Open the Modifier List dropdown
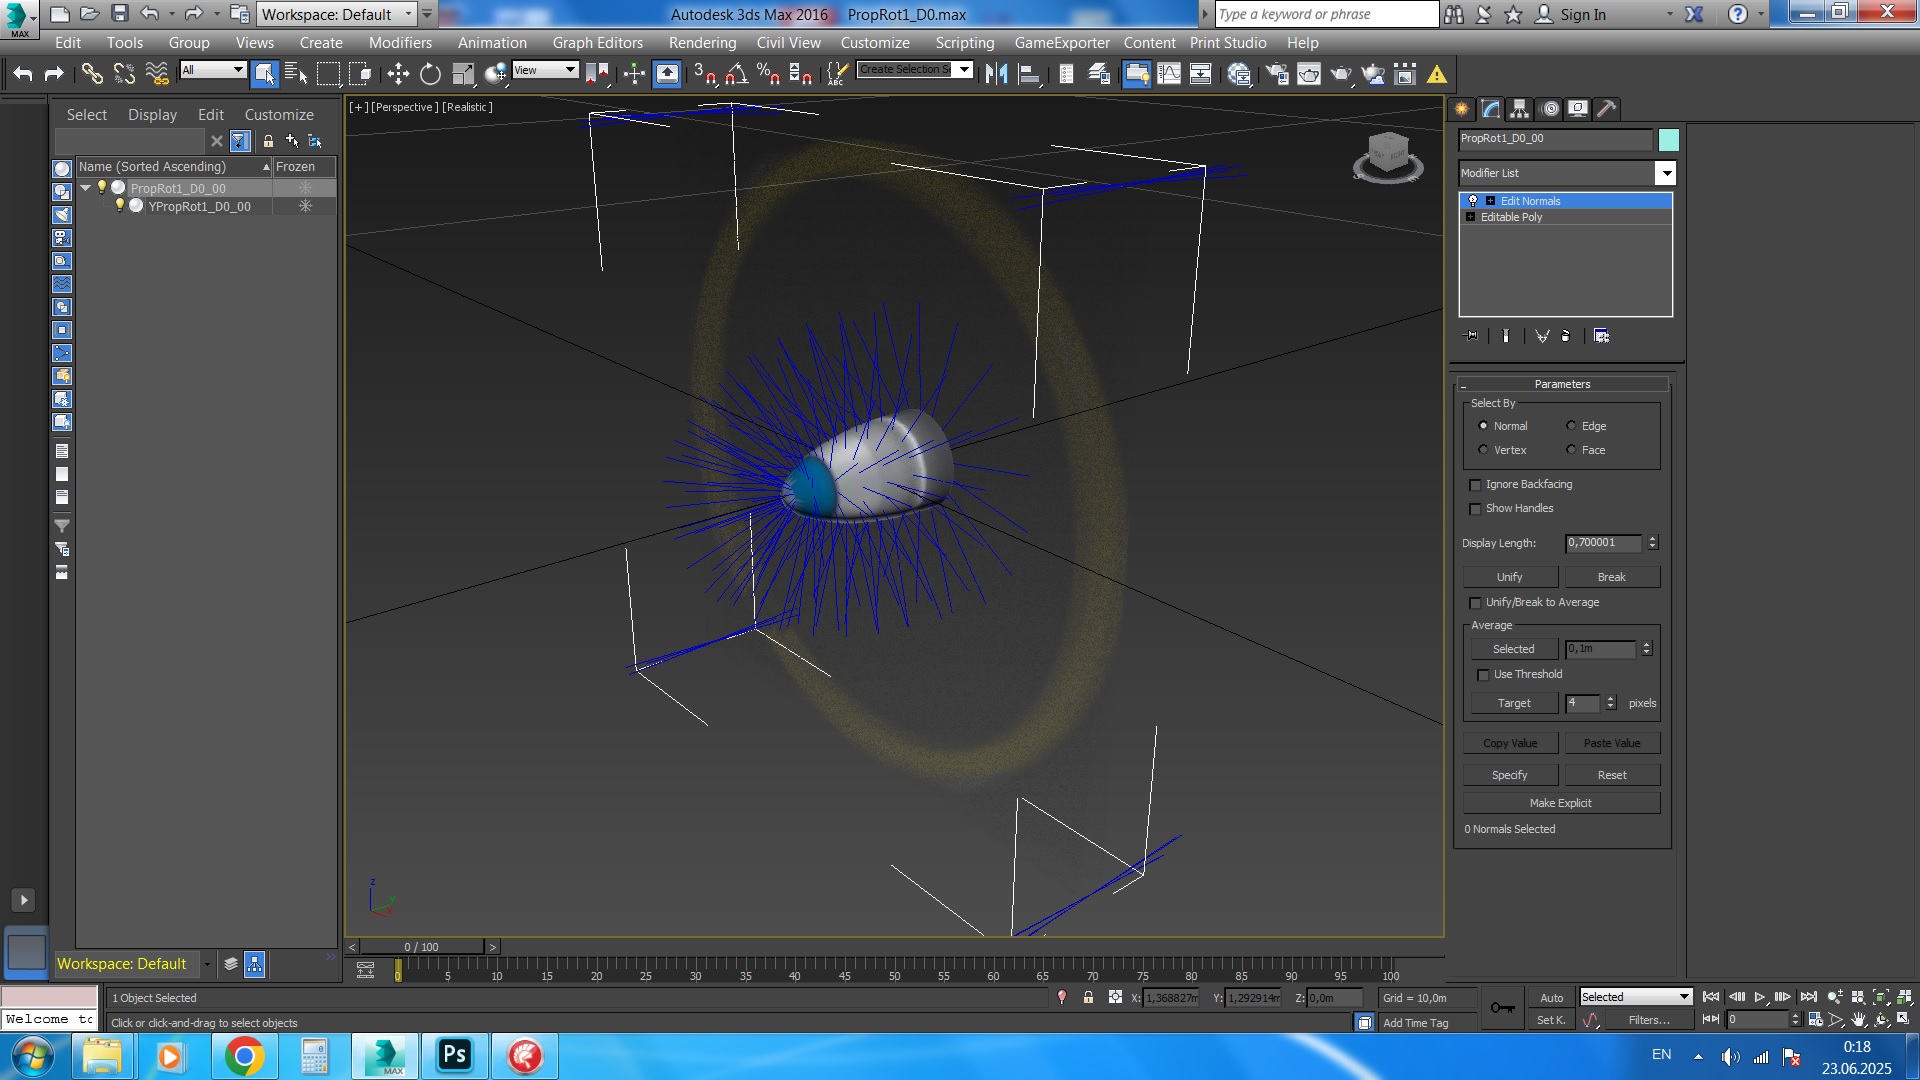Screen dimensions: 1920x1080 pyautogui.click(x=1666, y=174)
